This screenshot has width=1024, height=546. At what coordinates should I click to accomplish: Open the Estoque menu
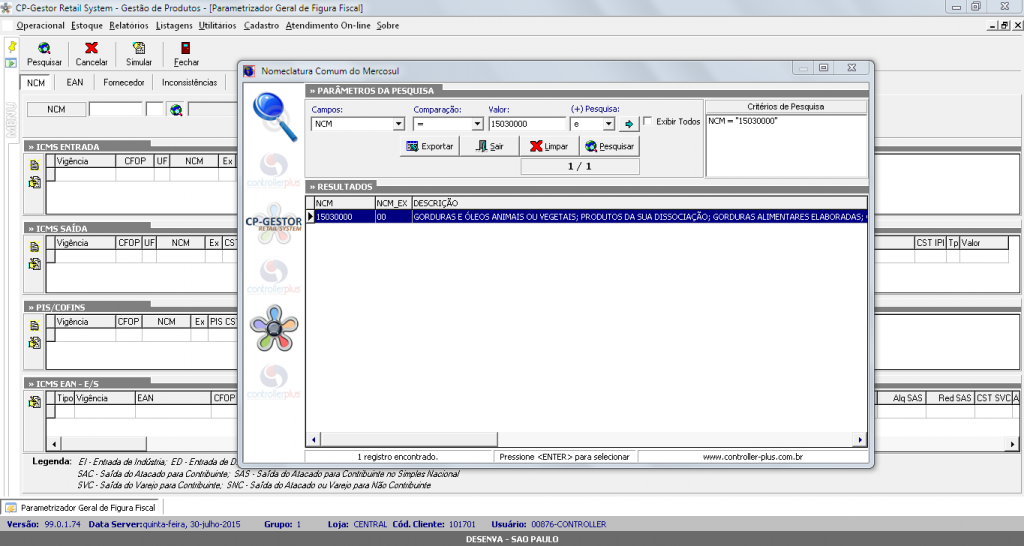click(87, 25)
